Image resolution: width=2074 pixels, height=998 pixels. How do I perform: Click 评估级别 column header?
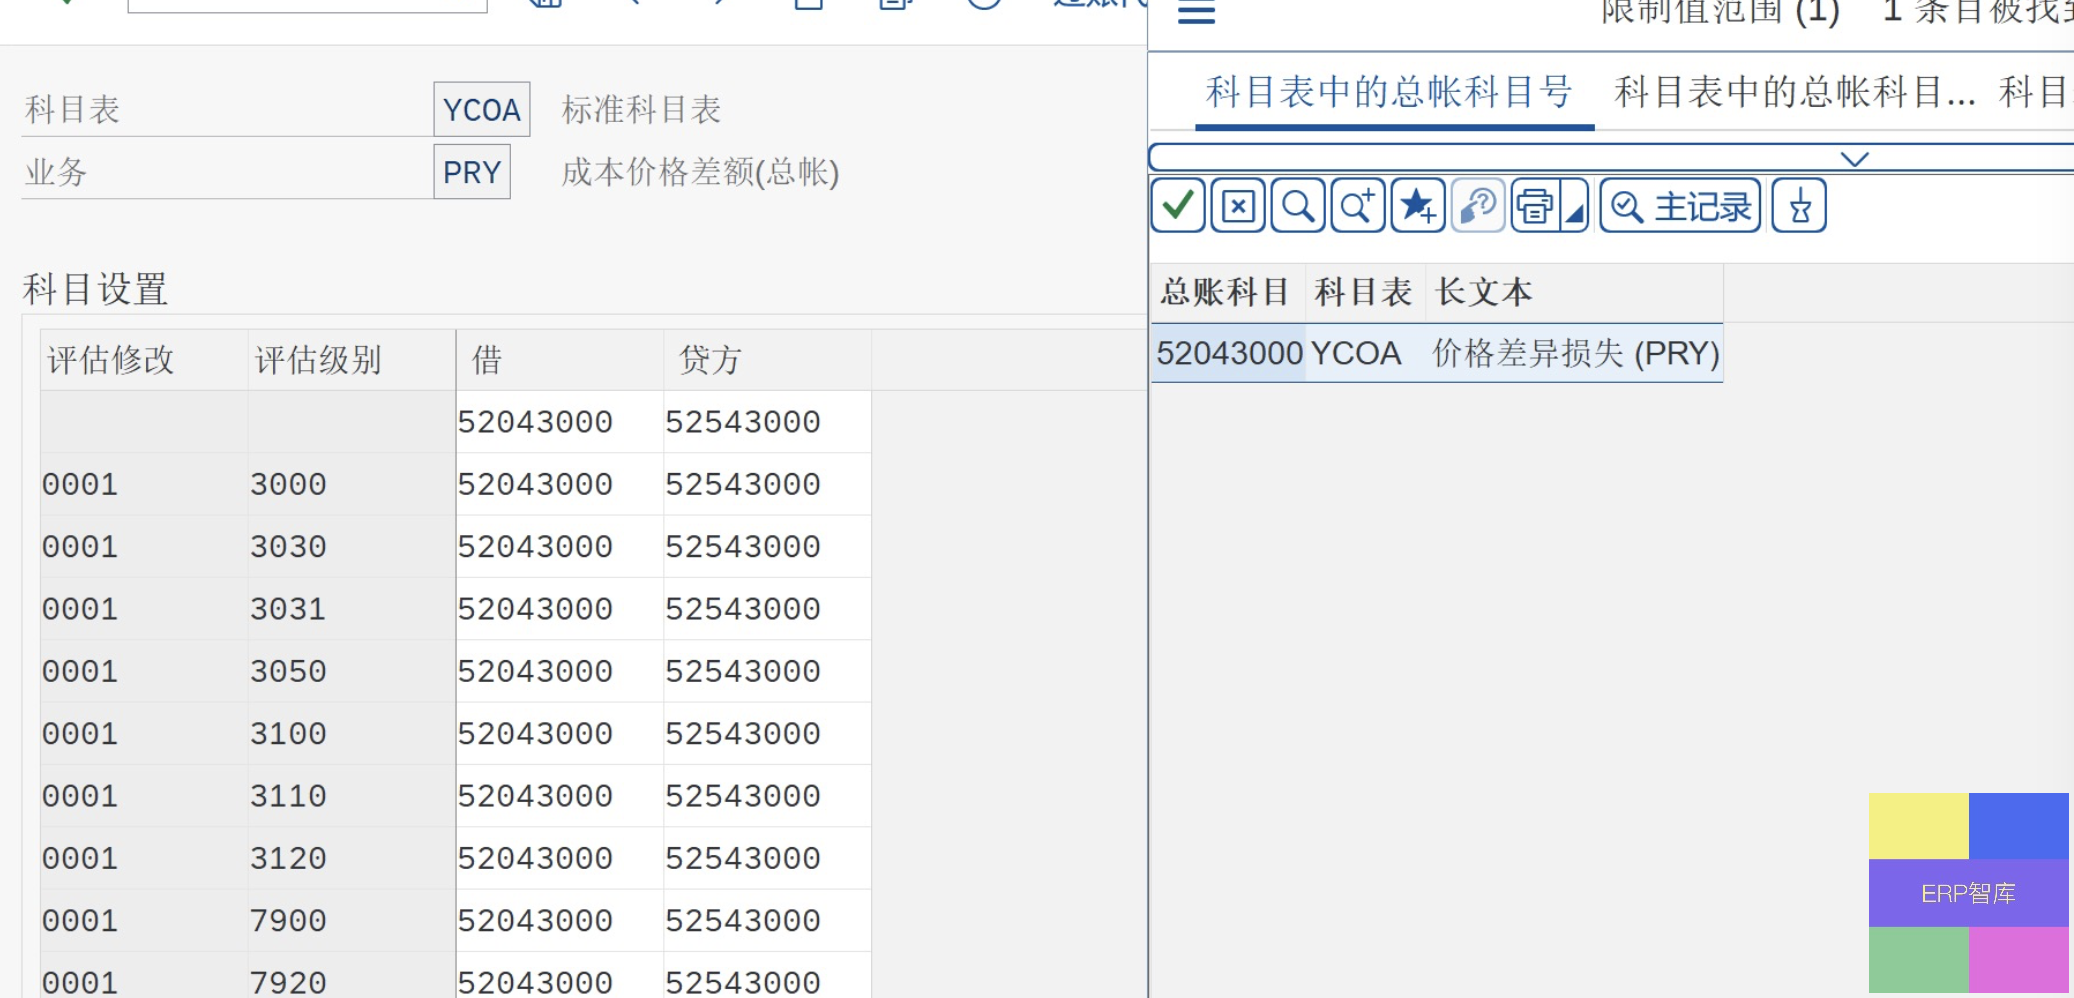(351, 360)
